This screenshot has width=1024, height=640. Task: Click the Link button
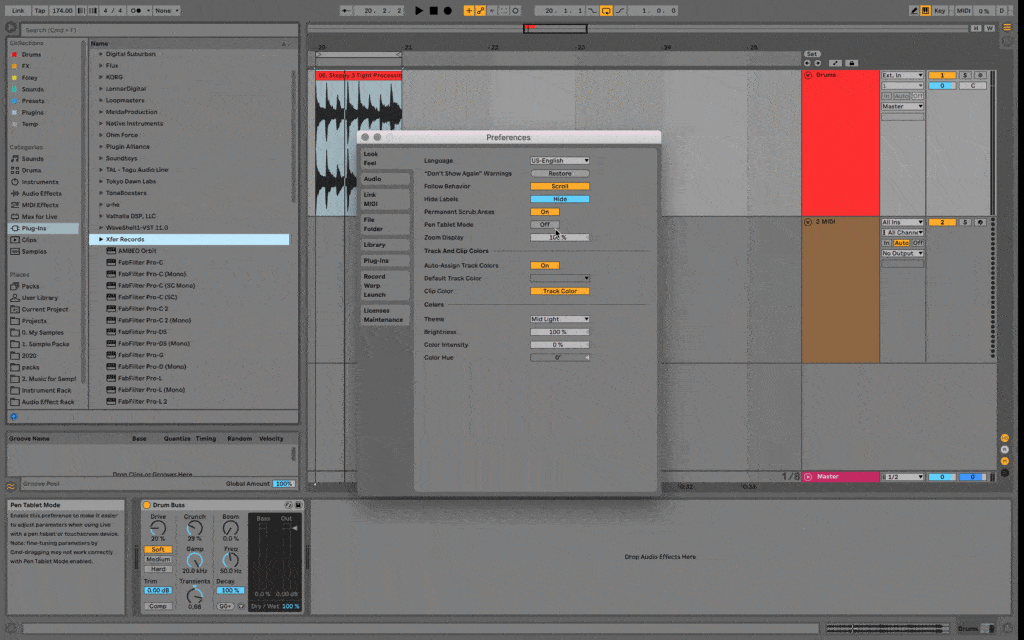coord(18,10)
